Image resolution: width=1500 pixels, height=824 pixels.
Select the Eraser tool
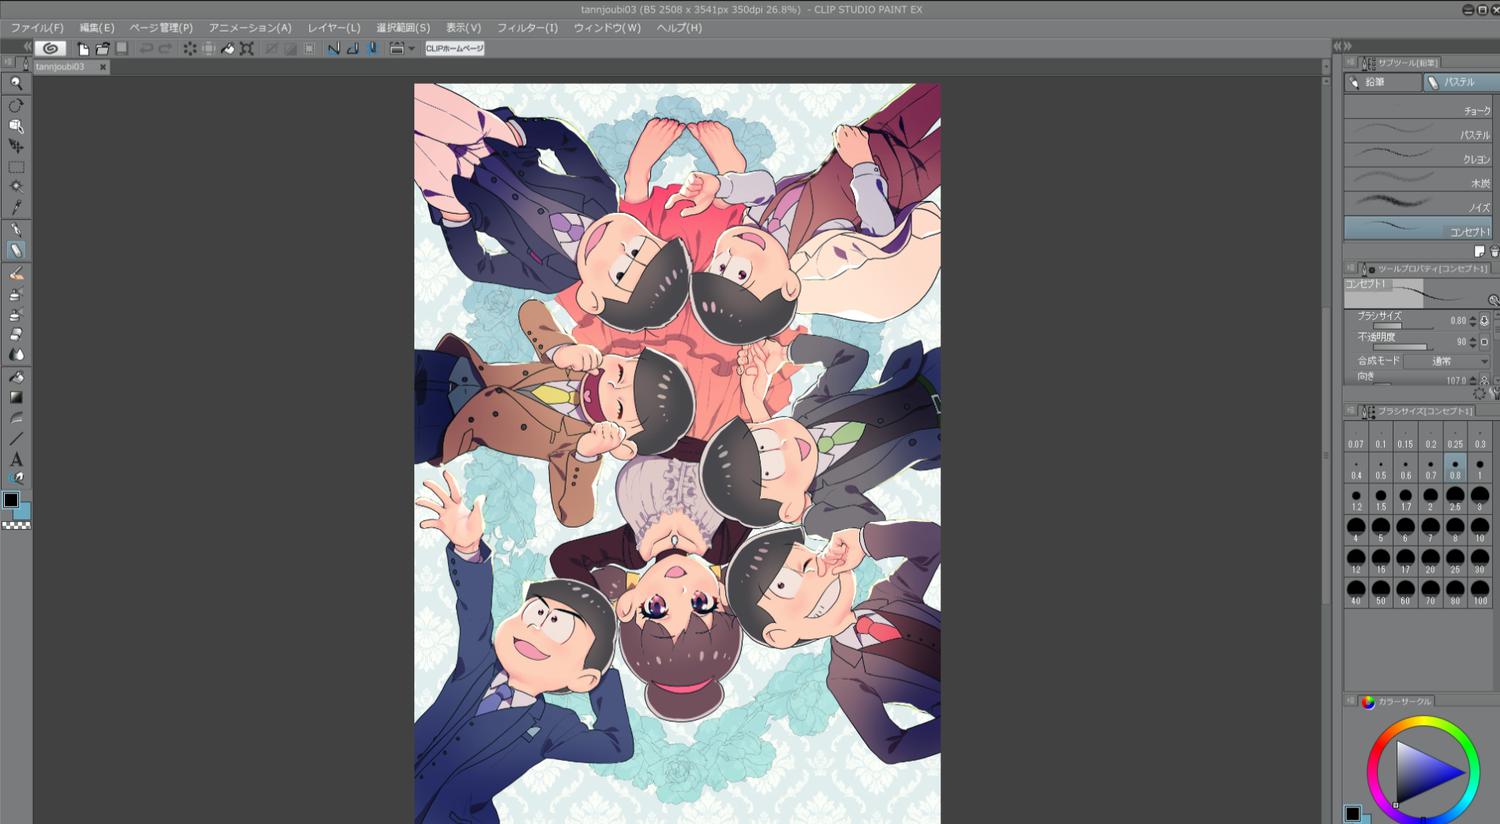(x=16, y=335)
